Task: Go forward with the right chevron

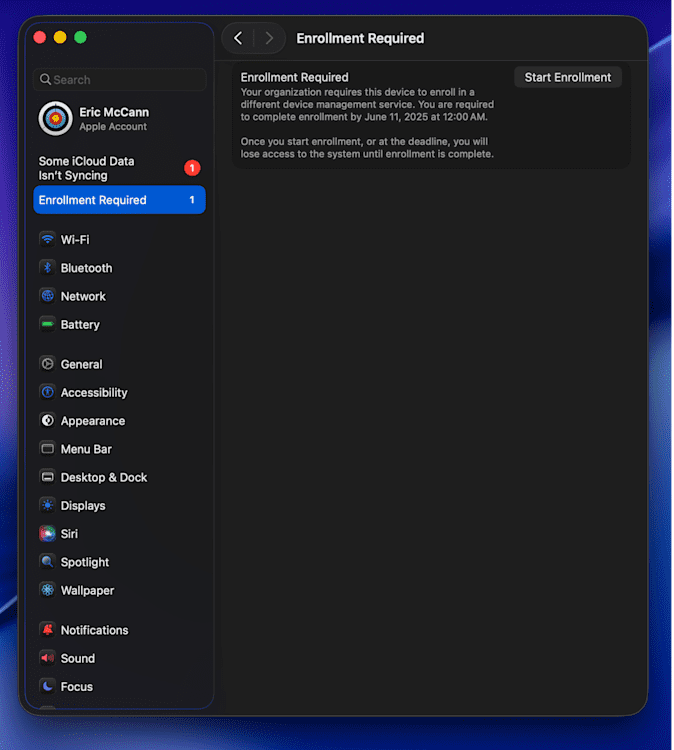Action: click(269, 38)
